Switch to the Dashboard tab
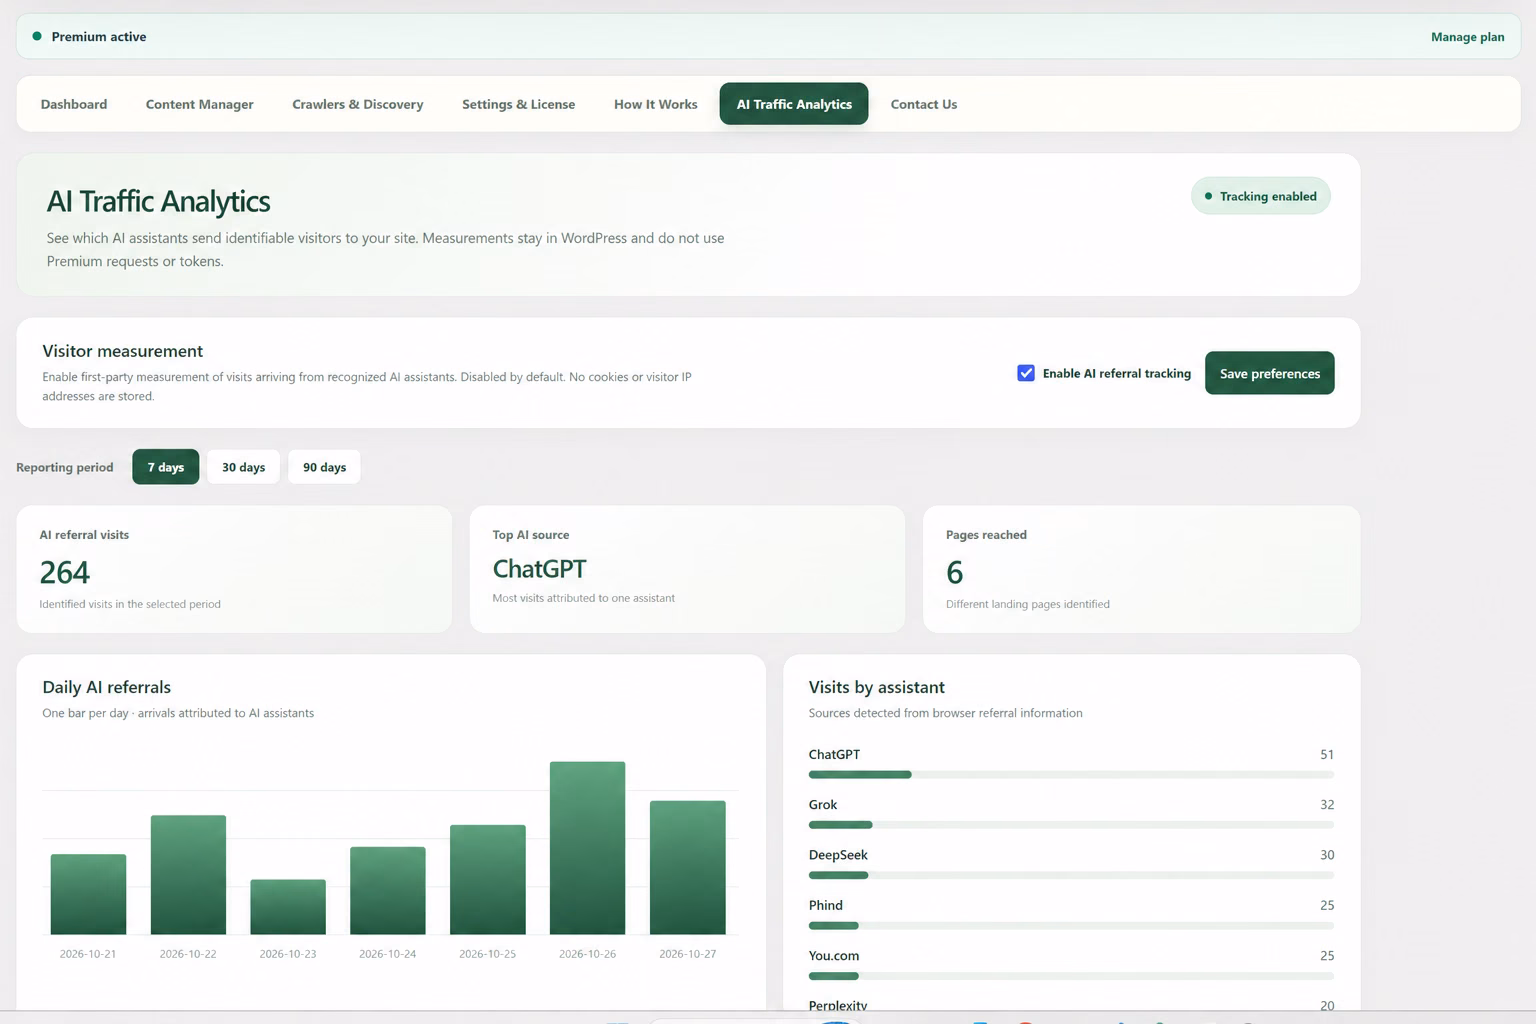Image resolution: width=1536 pixels, height=1024 pixels. point(74,104)
